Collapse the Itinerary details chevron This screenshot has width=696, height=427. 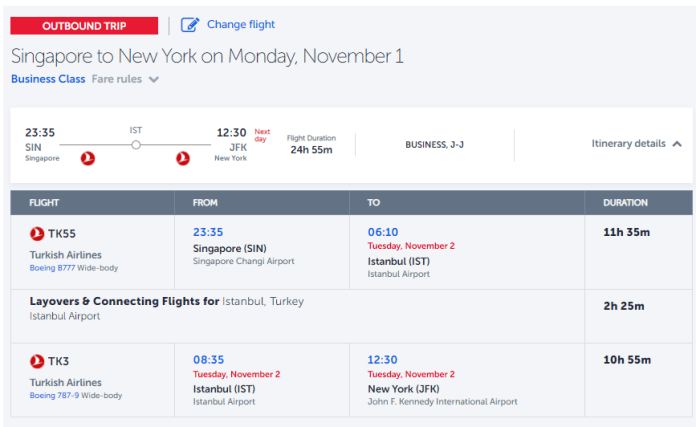pyautogui.click(x=677, y=144)
